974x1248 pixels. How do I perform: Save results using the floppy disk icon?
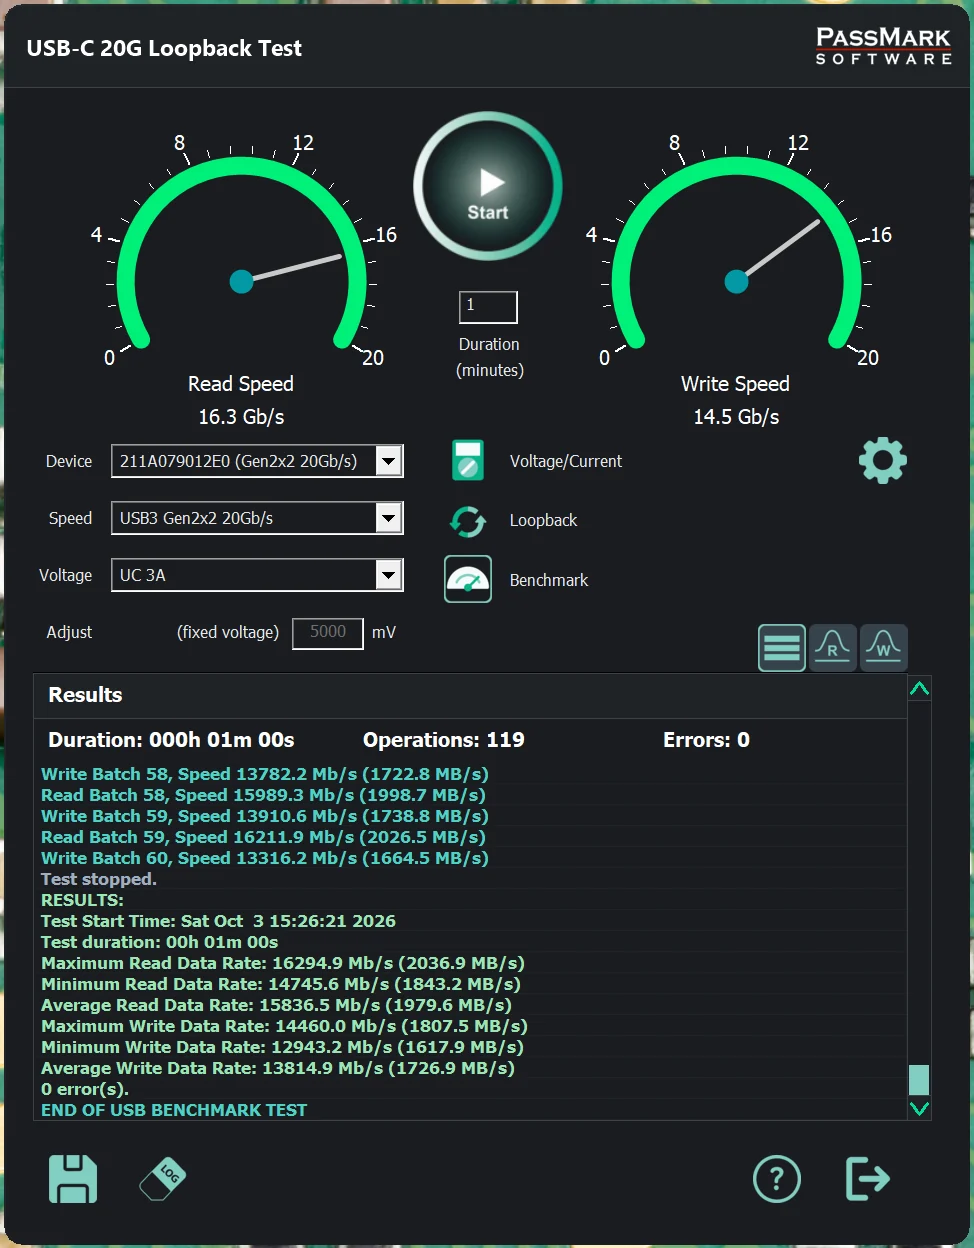pos(73,1179)
